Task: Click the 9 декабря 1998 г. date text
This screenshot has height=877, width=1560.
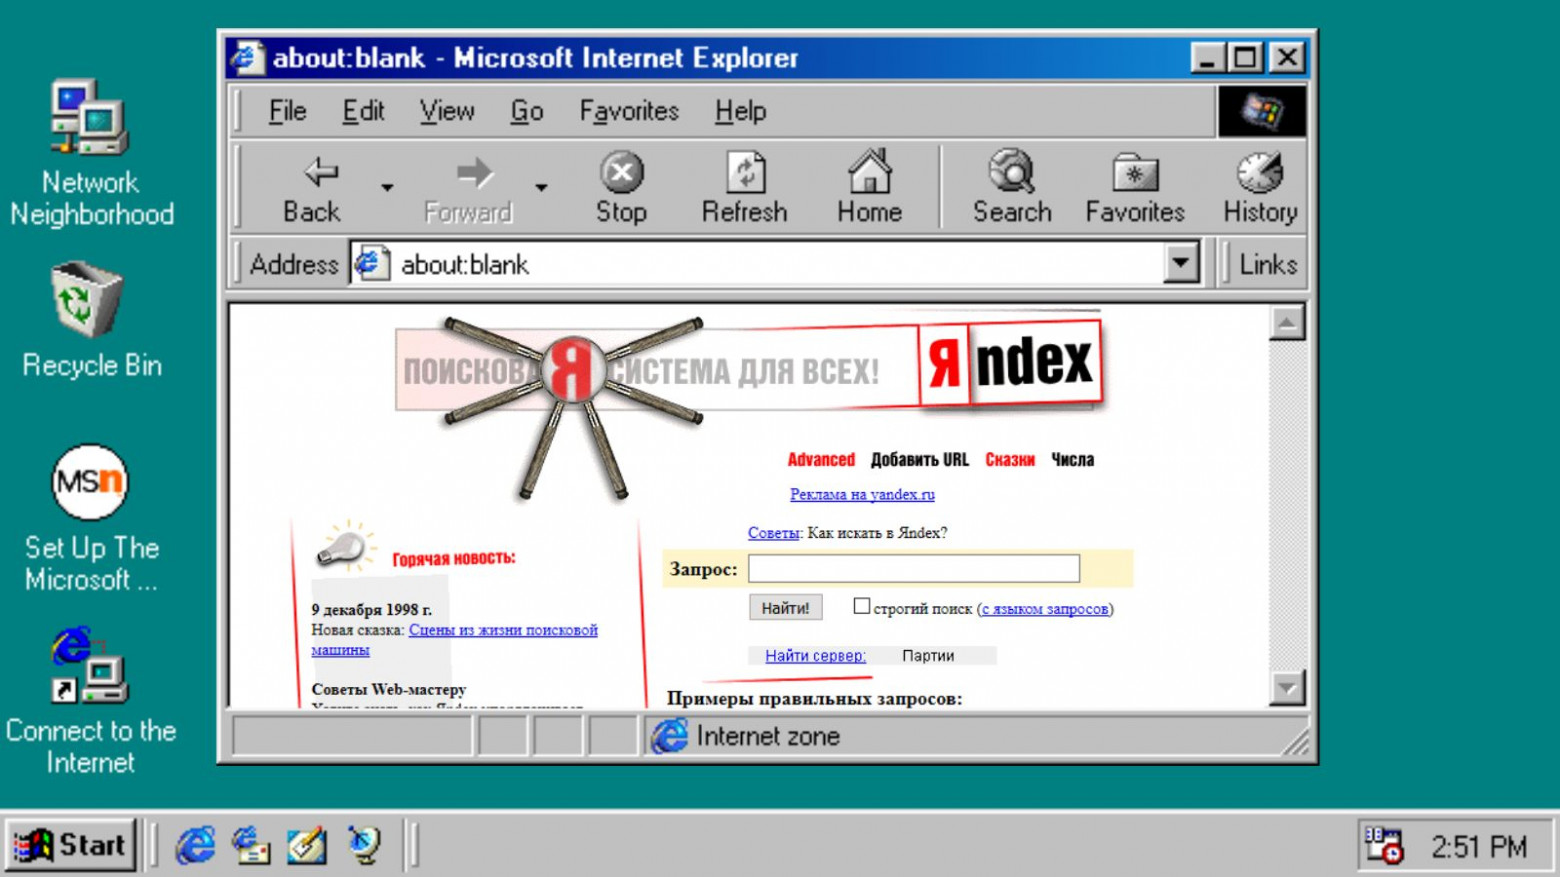Action: coord(371,609)
